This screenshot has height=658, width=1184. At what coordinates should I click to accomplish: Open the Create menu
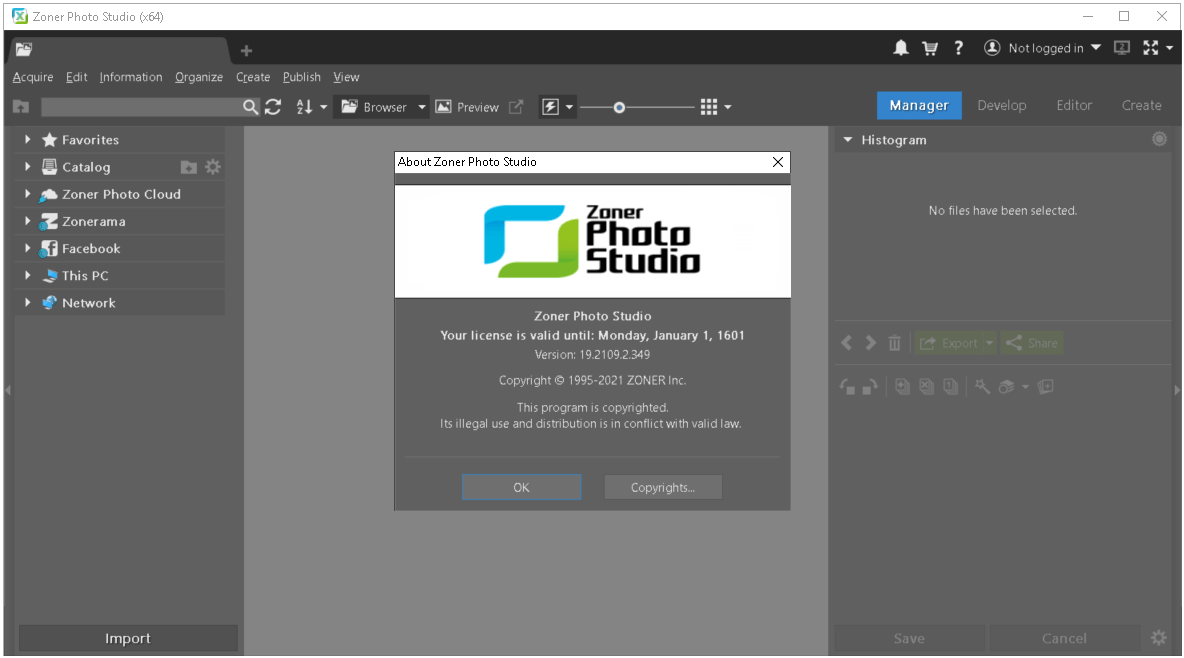point(253,77)
